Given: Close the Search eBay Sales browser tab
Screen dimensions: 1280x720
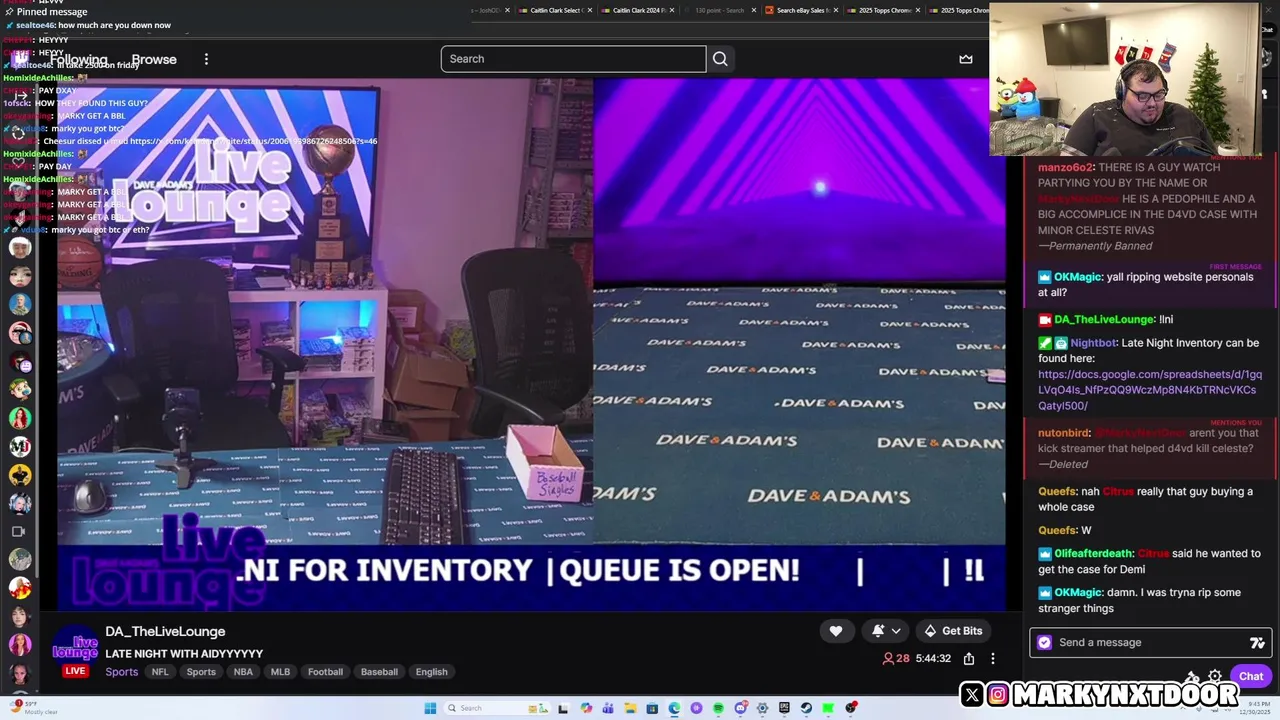Looking at the screenshot, I should coord(836,10).
